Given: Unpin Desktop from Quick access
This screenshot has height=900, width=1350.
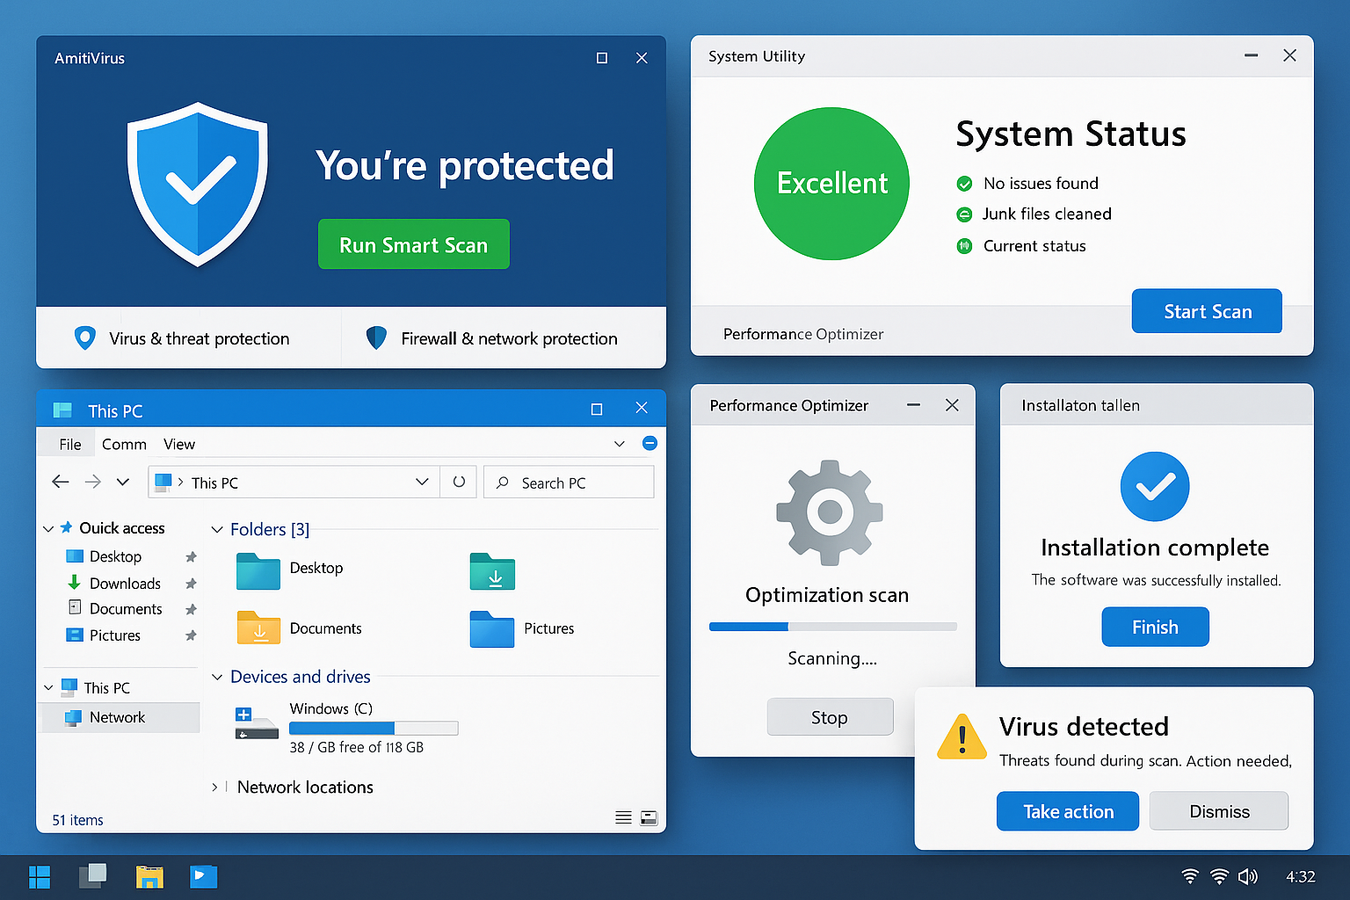Looking at the screenshot, I should 190,556.
